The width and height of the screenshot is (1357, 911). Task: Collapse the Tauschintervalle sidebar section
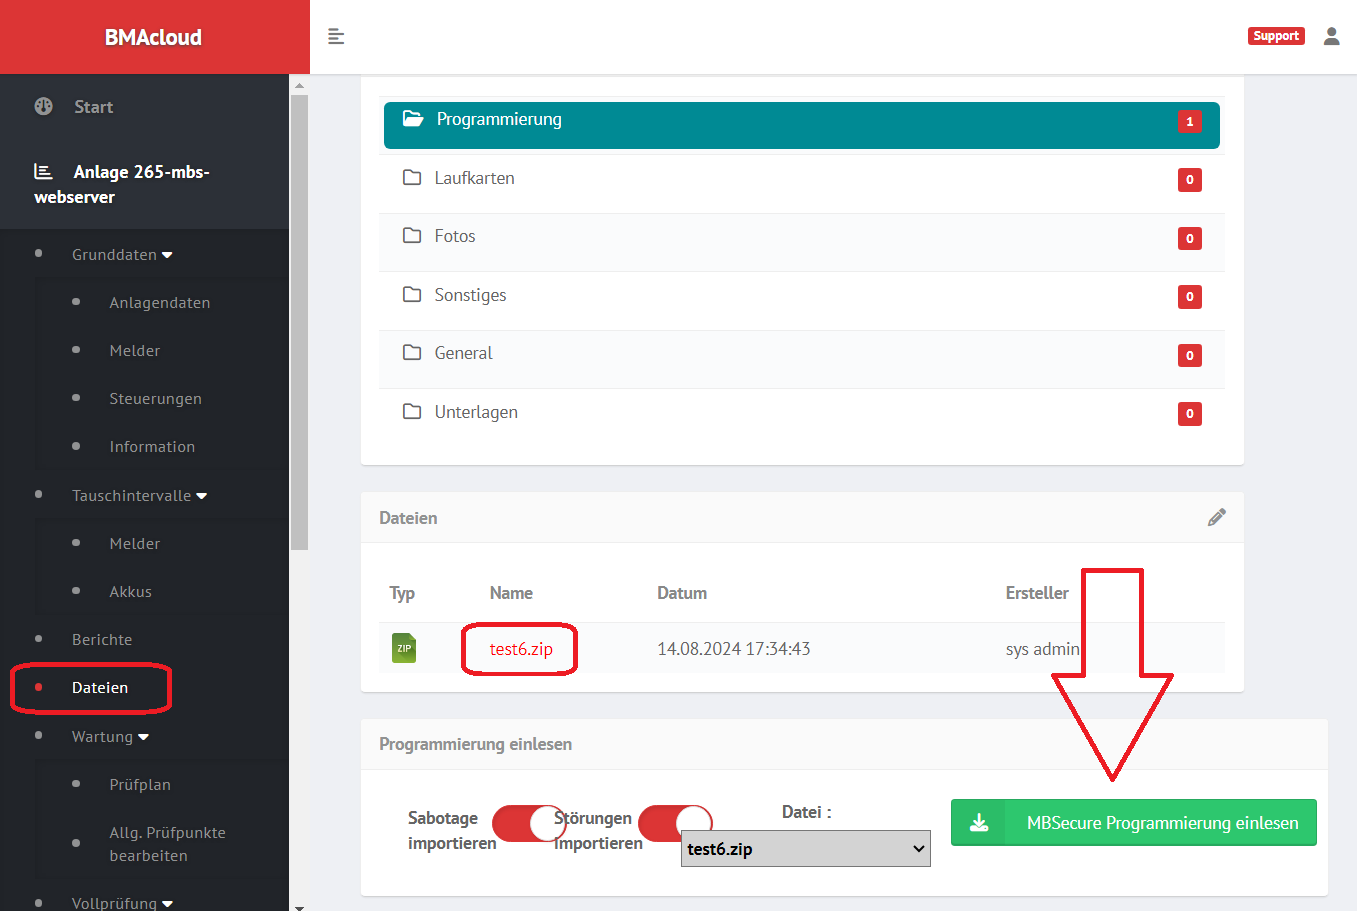[139, 496]
